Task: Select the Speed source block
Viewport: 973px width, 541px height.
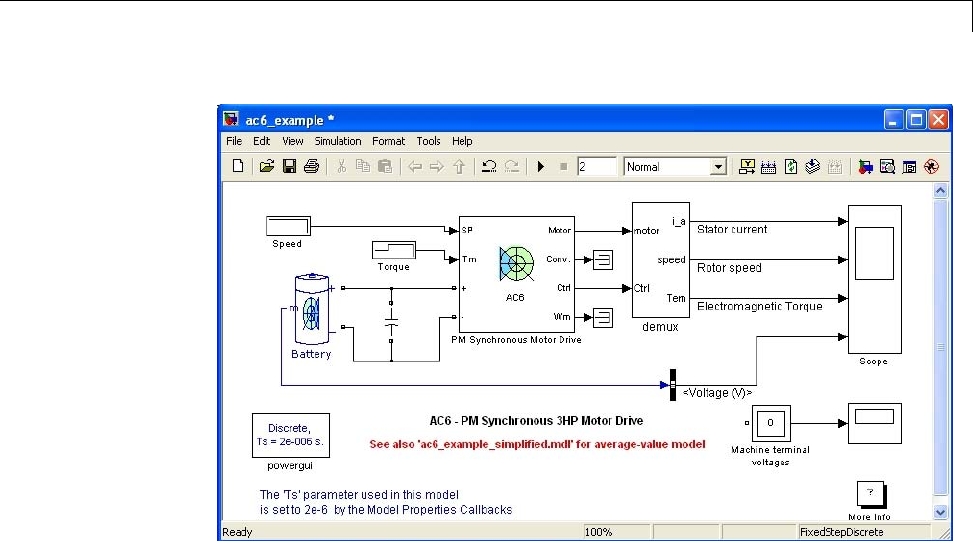Action: click(288, 226)
